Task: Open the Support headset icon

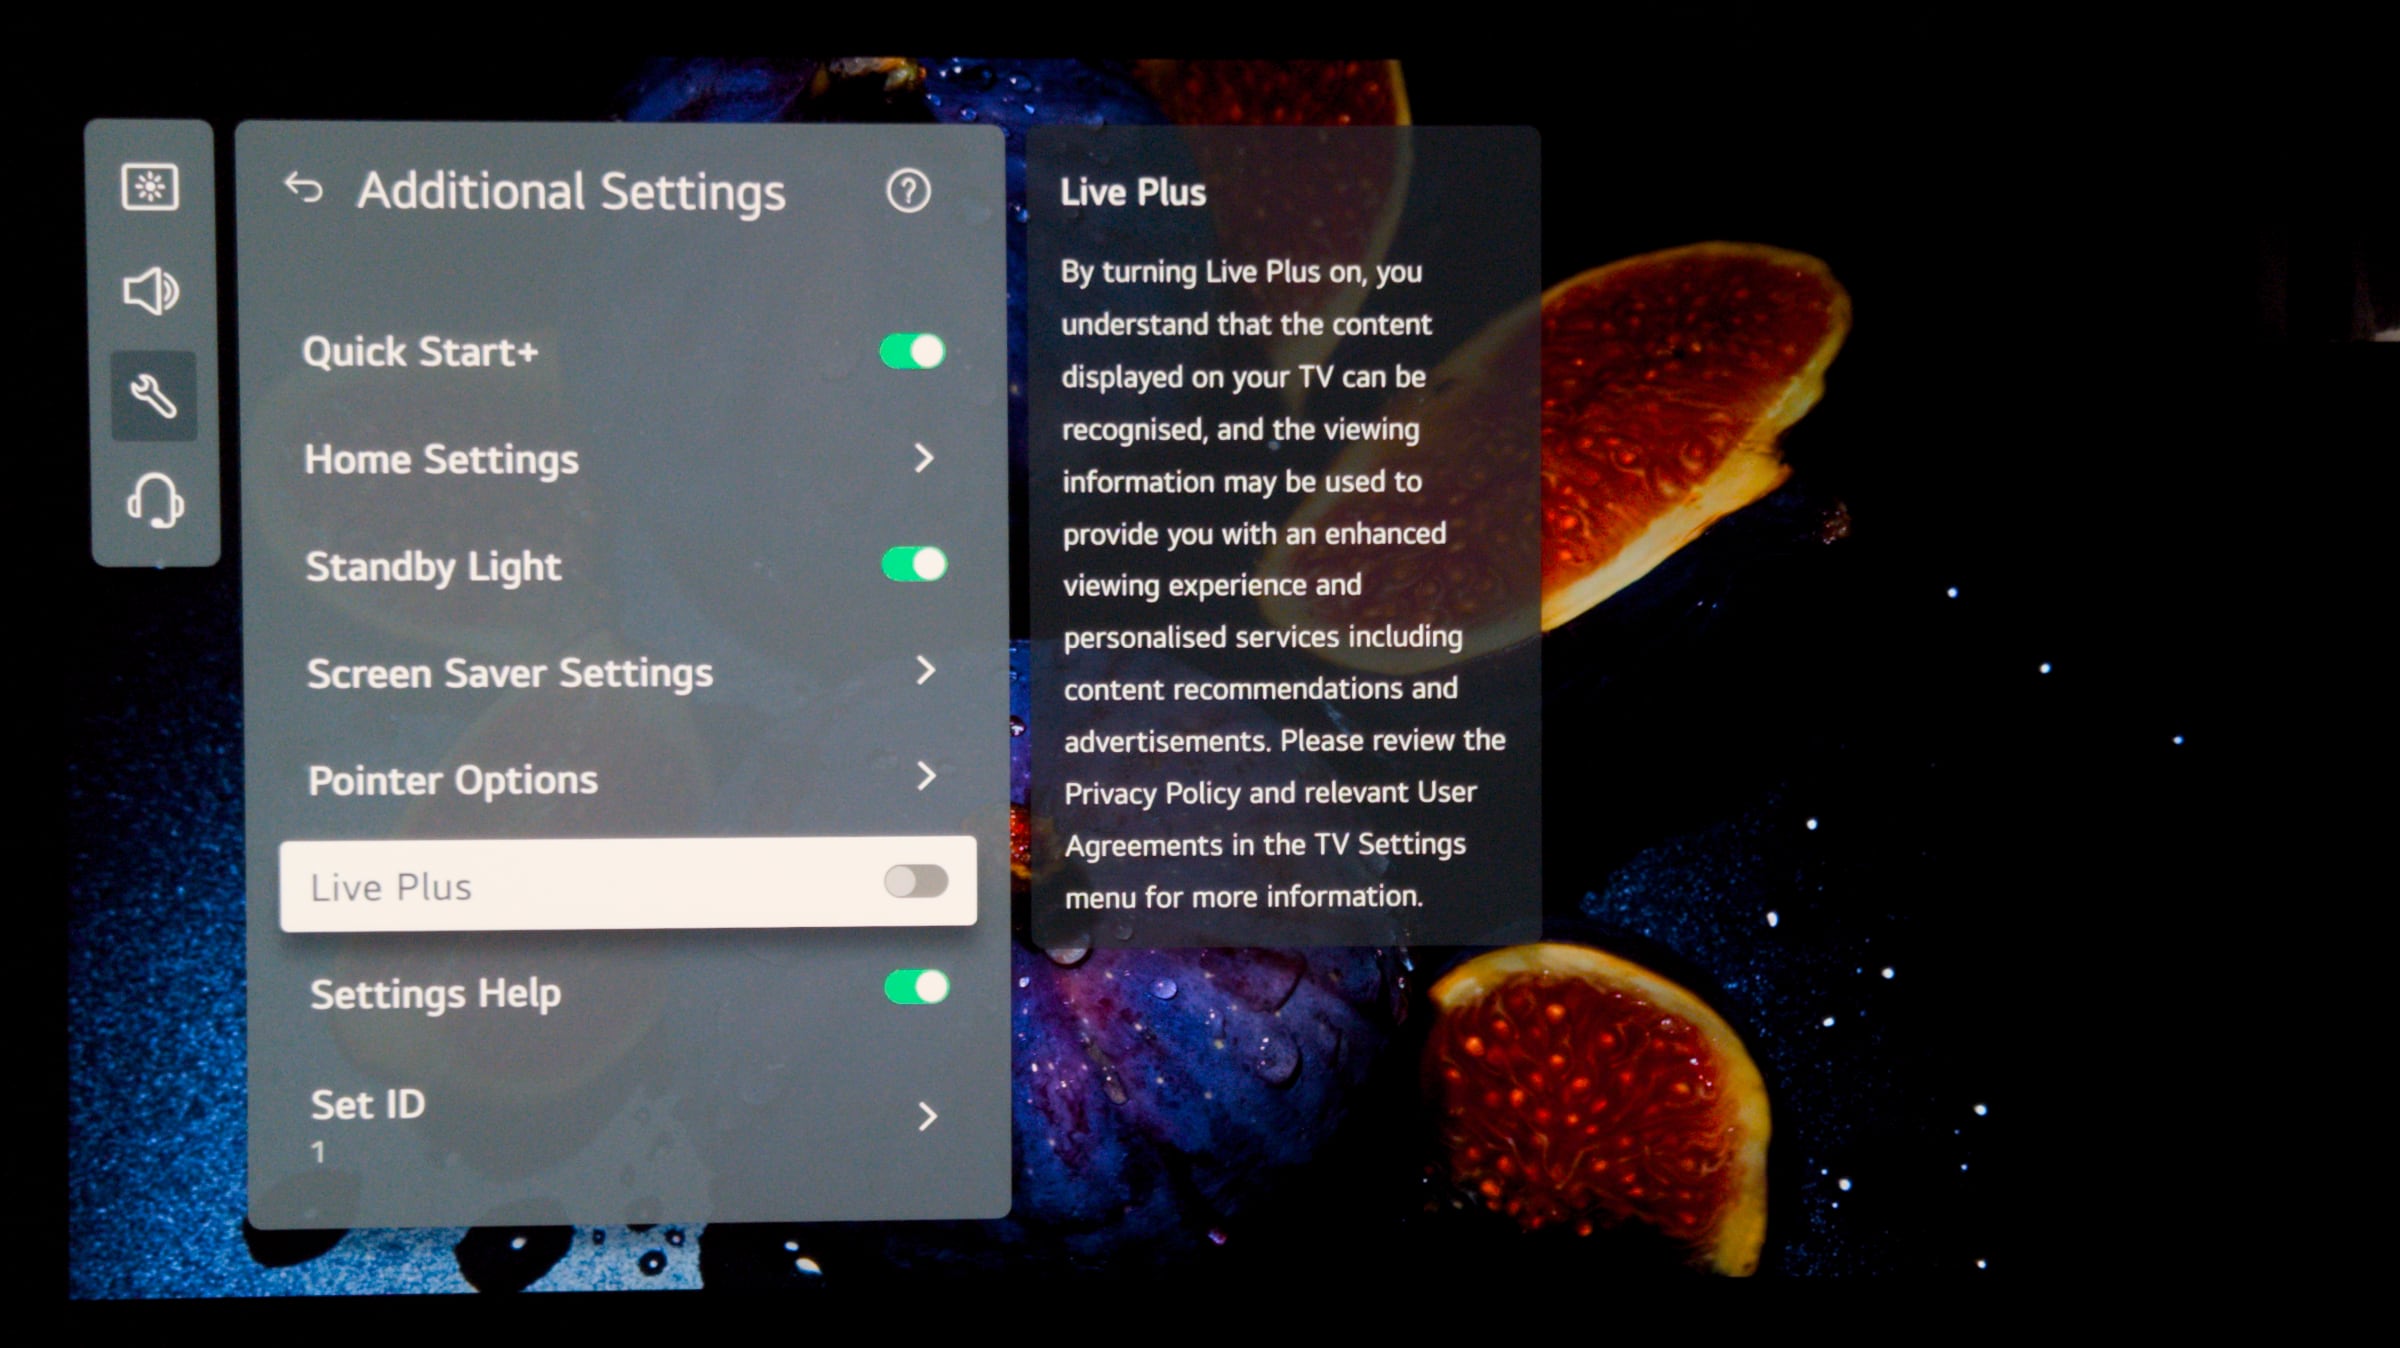Action: pyautogui.click(x=155, y=500)
